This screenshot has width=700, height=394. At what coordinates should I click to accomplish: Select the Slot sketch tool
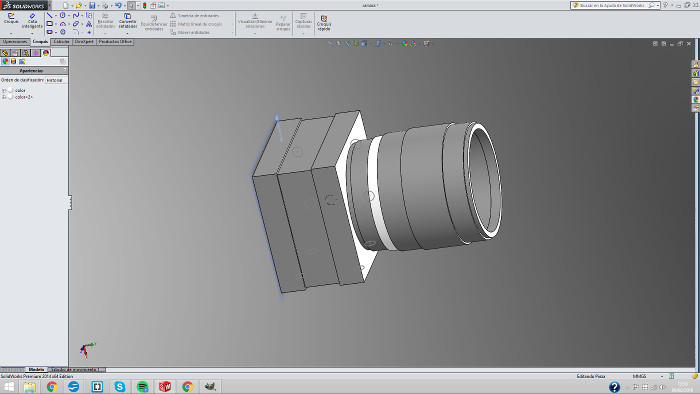50,32
